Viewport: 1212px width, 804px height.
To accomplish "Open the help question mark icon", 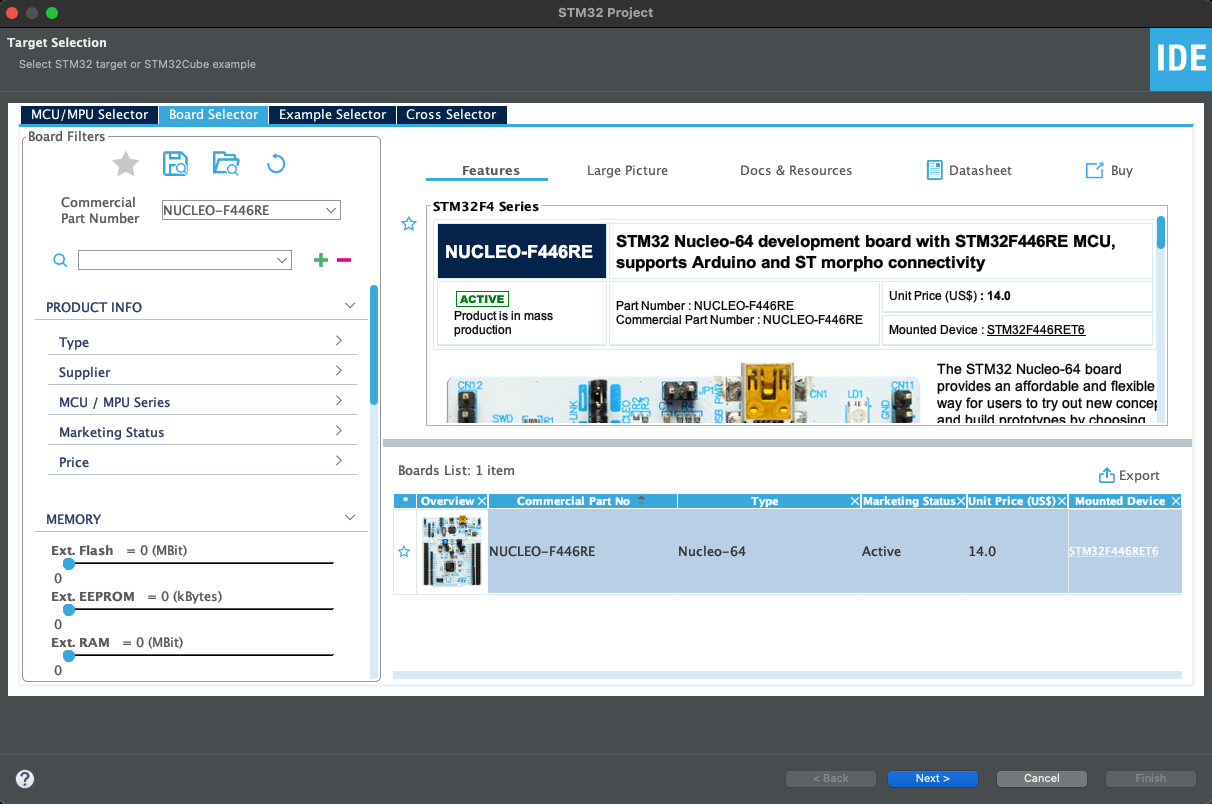I will tap(25, 778).
